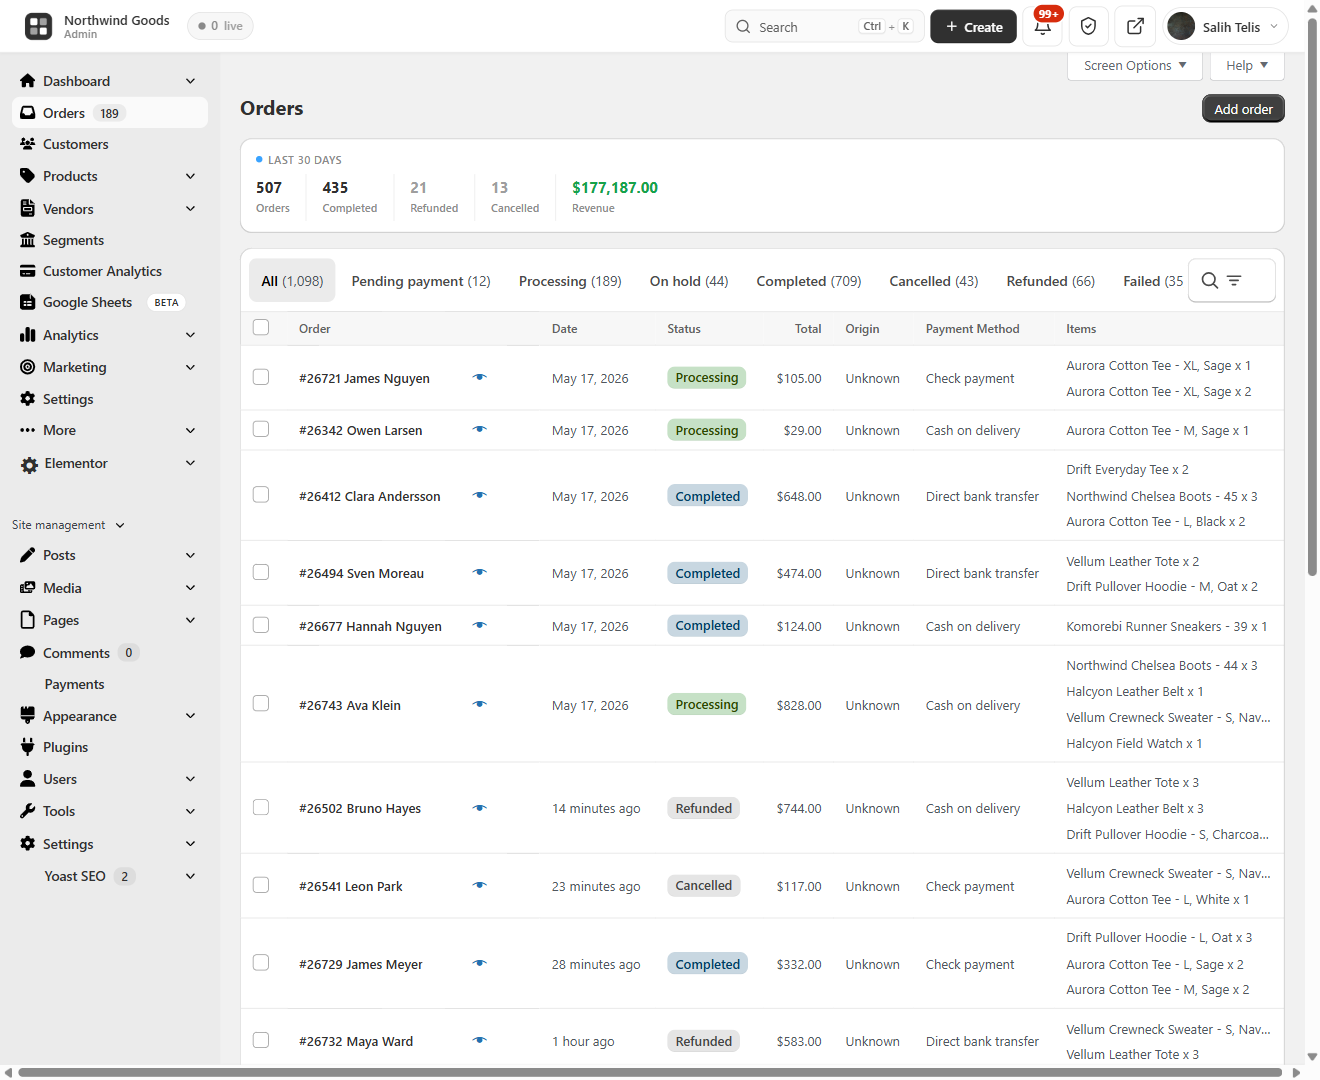Viewport: 1320px width, 1080px height.
Task: Click the shield security icon
Action: (x=1089, y=26)
